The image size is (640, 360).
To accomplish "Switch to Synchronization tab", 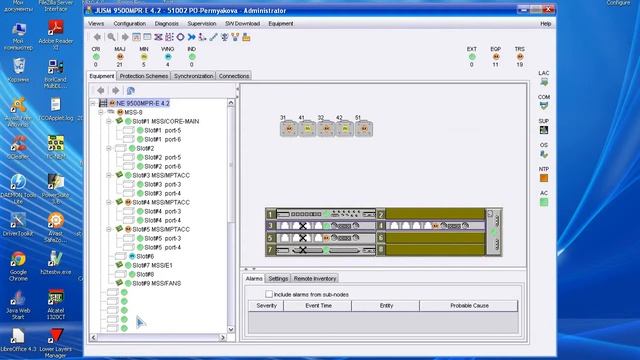I will pos(193,76).
